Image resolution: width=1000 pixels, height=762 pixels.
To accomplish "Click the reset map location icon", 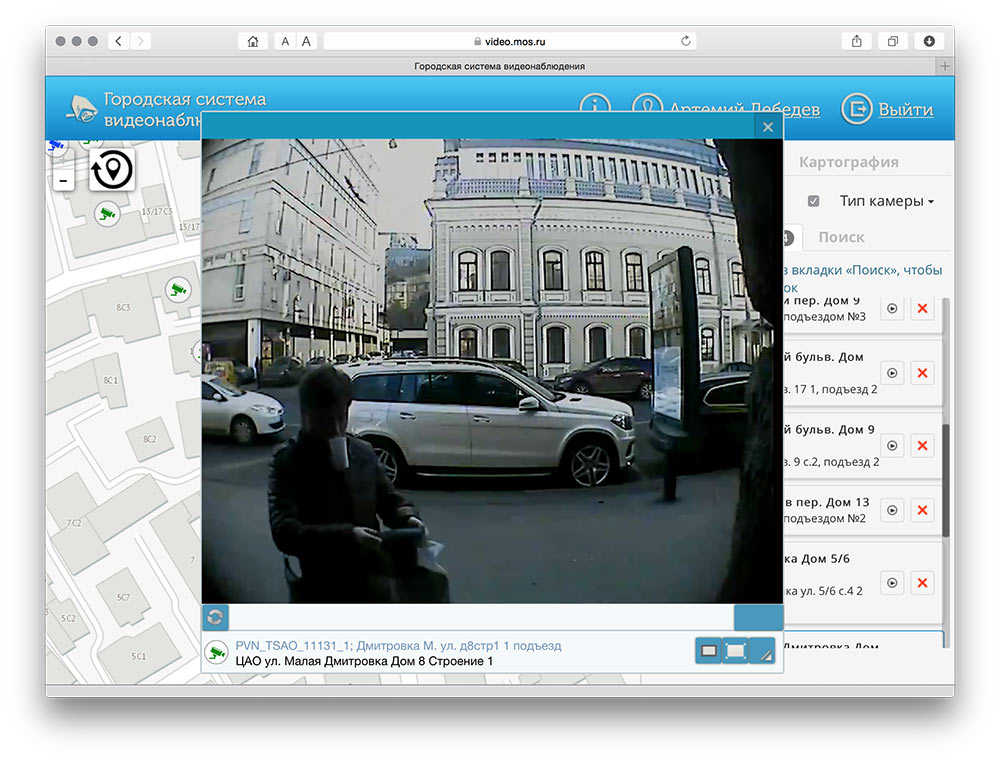I will [x=112, y=170].
